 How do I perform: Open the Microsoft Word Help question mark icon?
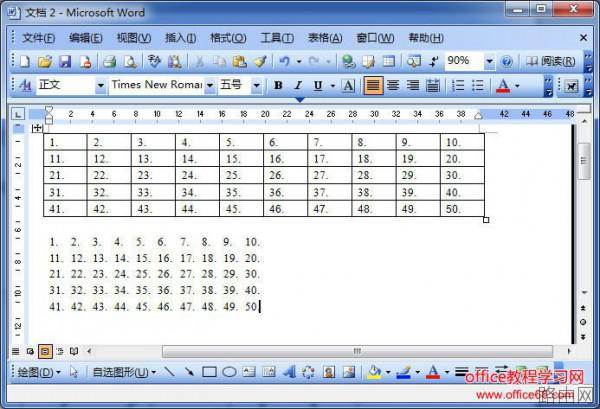[507, 62]
